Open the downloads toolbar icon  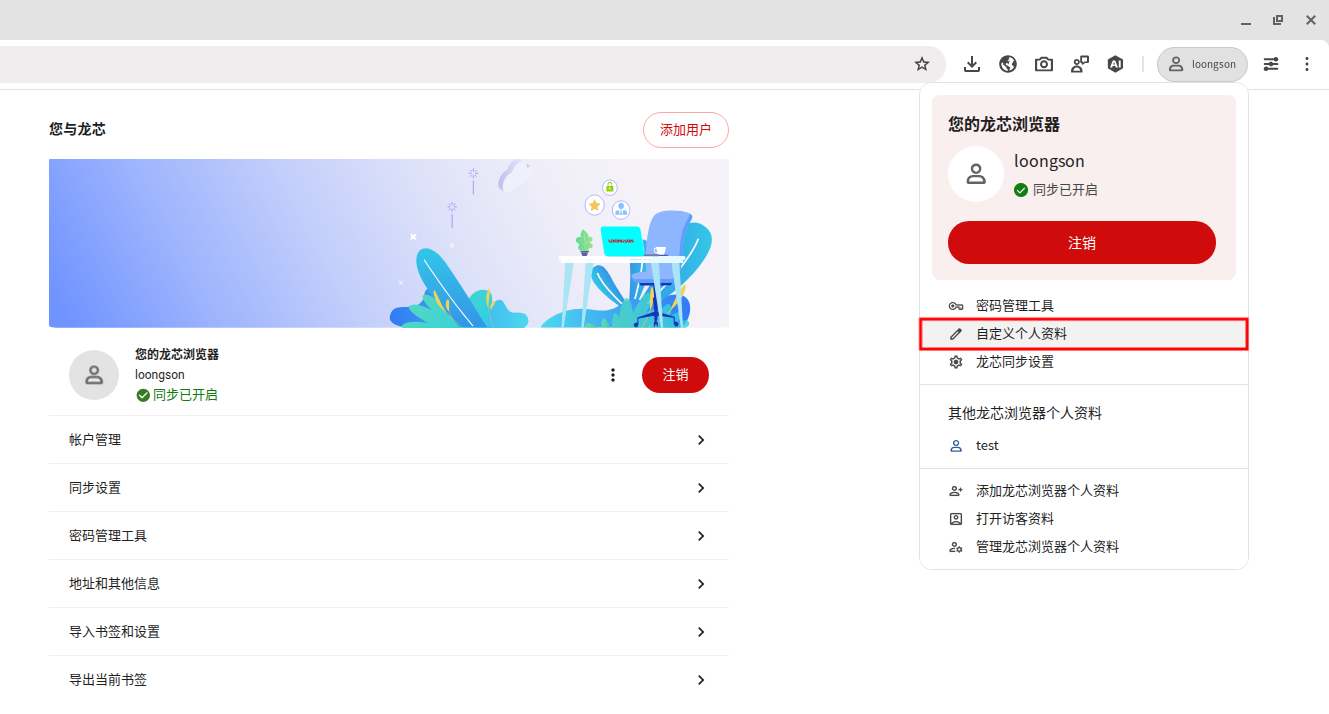click(x=971, y=64)
